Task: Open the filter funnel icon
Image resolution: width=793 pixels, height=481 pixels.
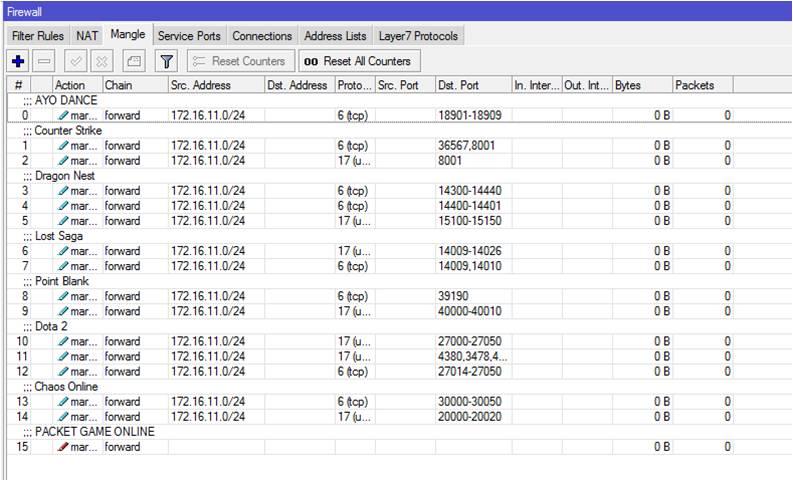Action: tap(166, 61)
